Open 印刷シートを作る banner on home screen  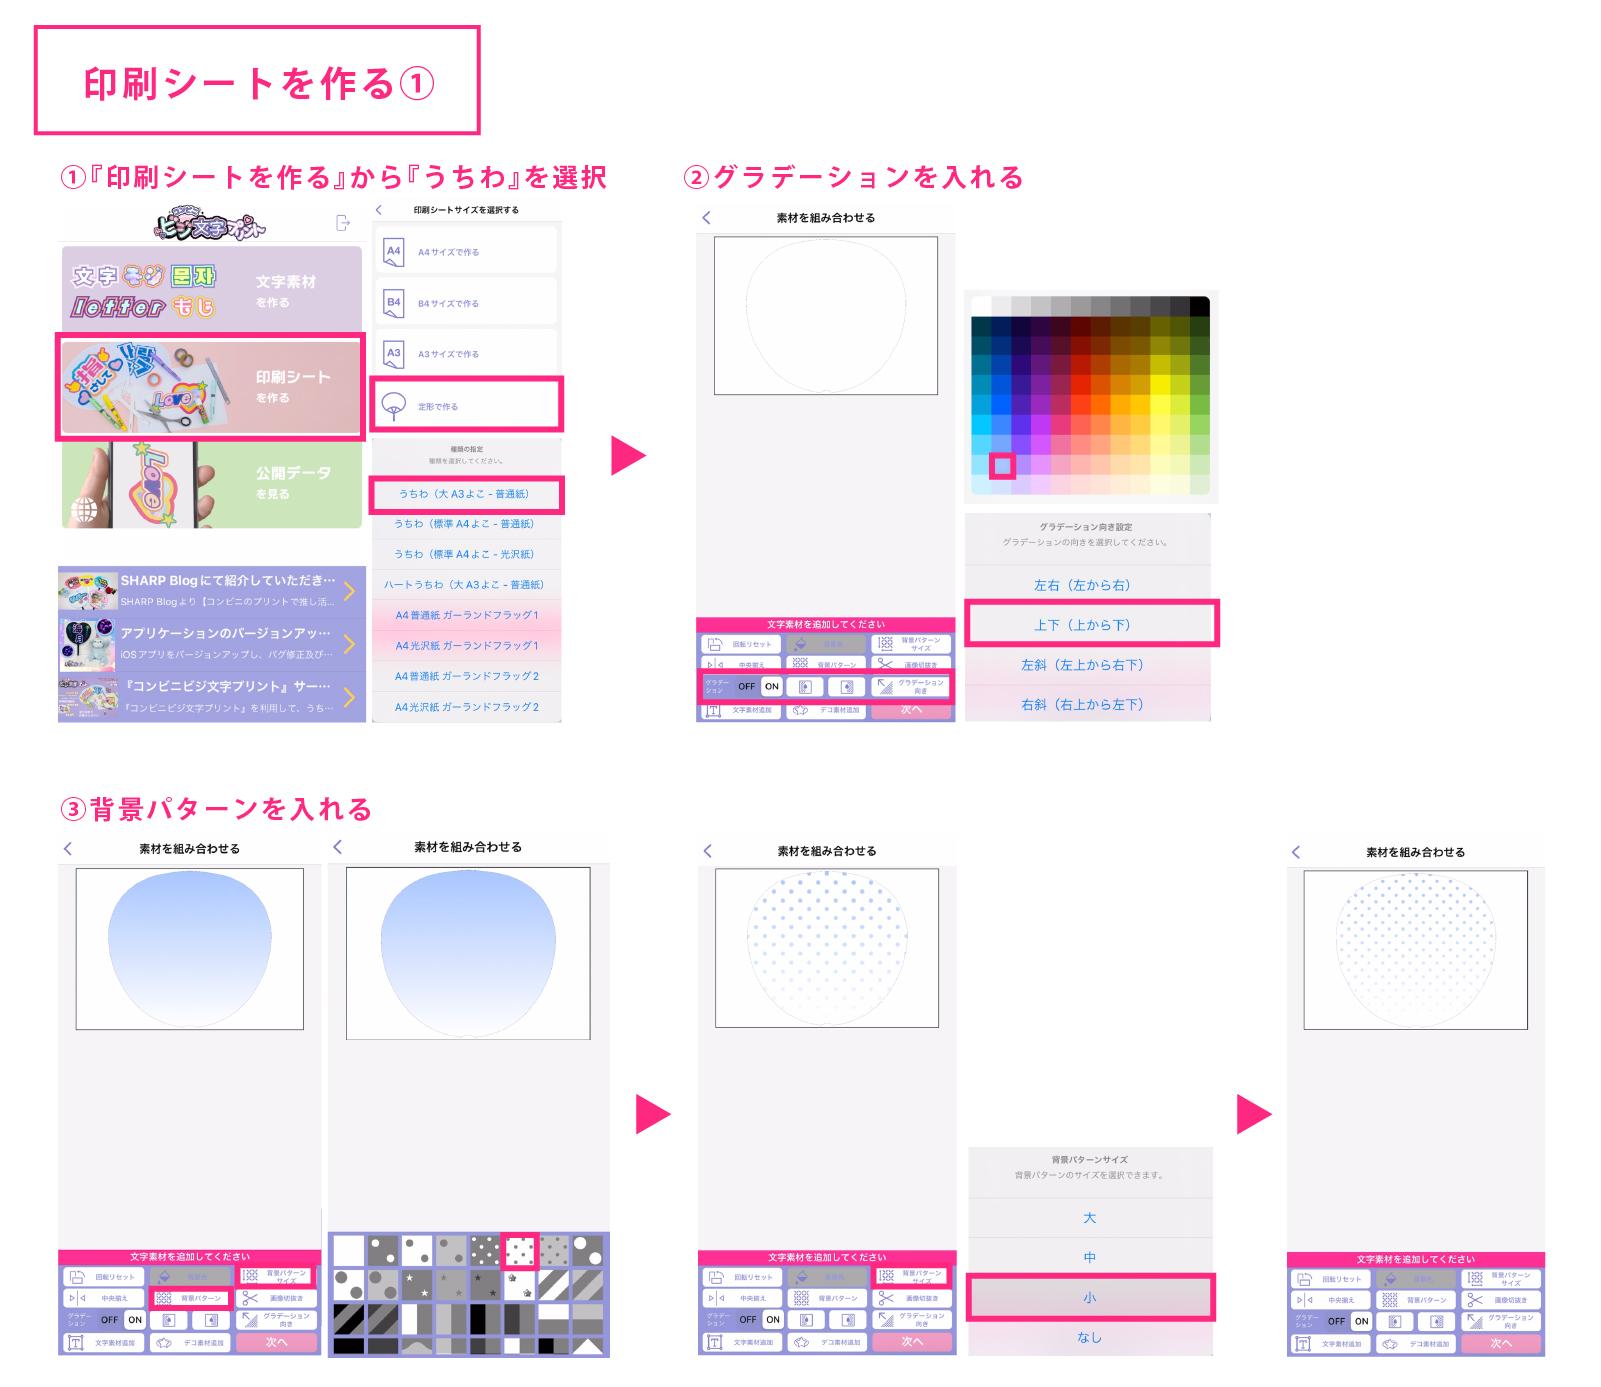[210, 386]
